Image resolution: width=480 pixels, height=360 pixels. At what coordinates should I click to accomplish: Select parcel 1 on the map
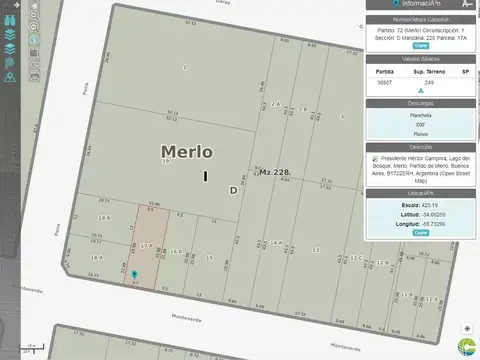point(185,68)
